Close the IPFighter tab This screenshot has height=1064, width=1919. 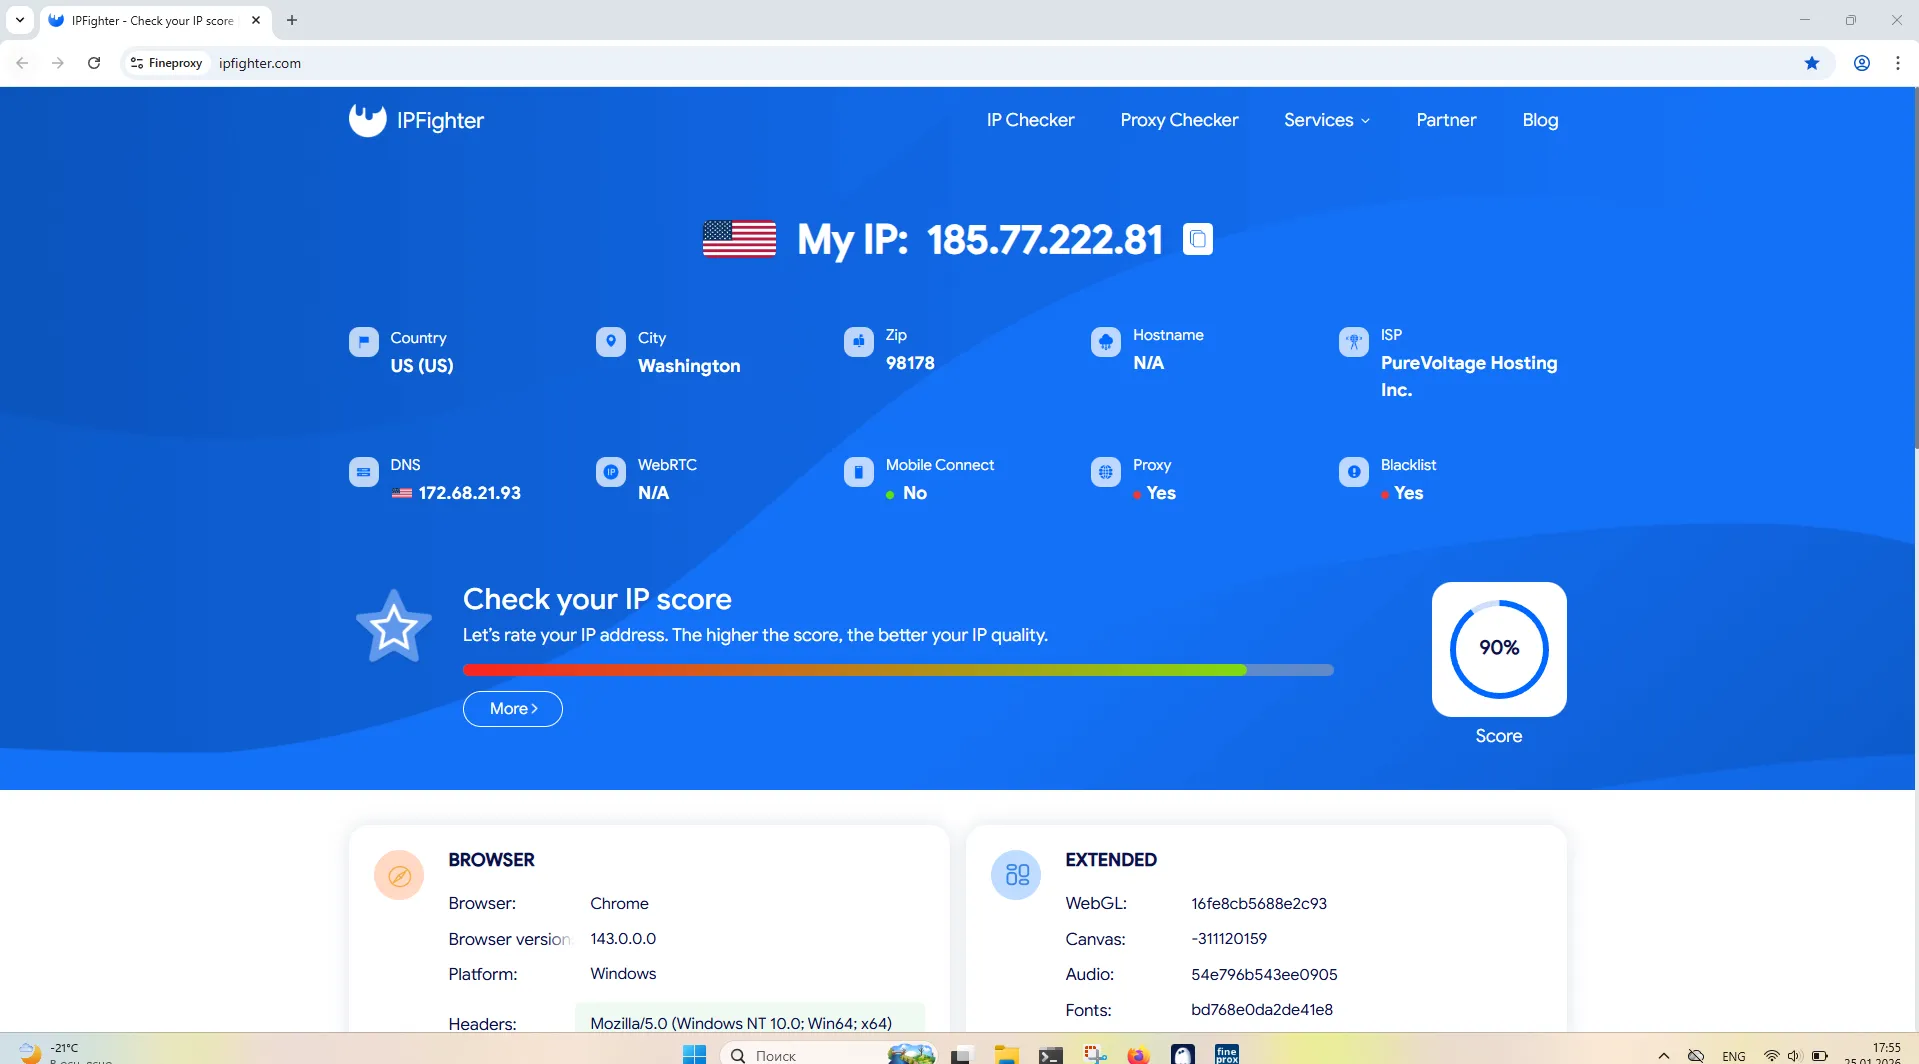[x=256, y=20]
